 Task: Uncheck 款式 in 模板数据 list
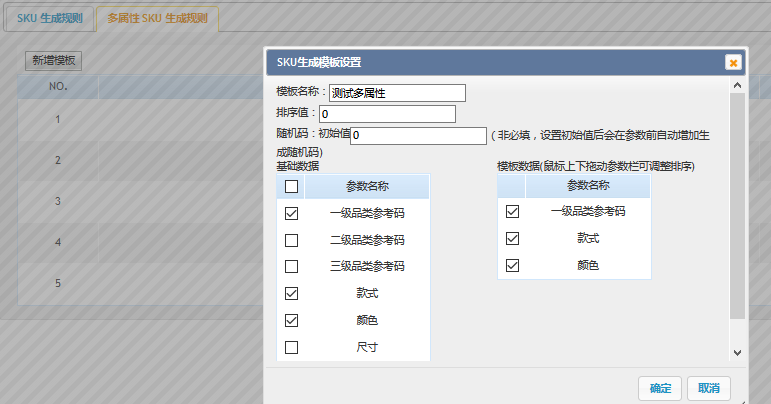(x=512, y=238)
